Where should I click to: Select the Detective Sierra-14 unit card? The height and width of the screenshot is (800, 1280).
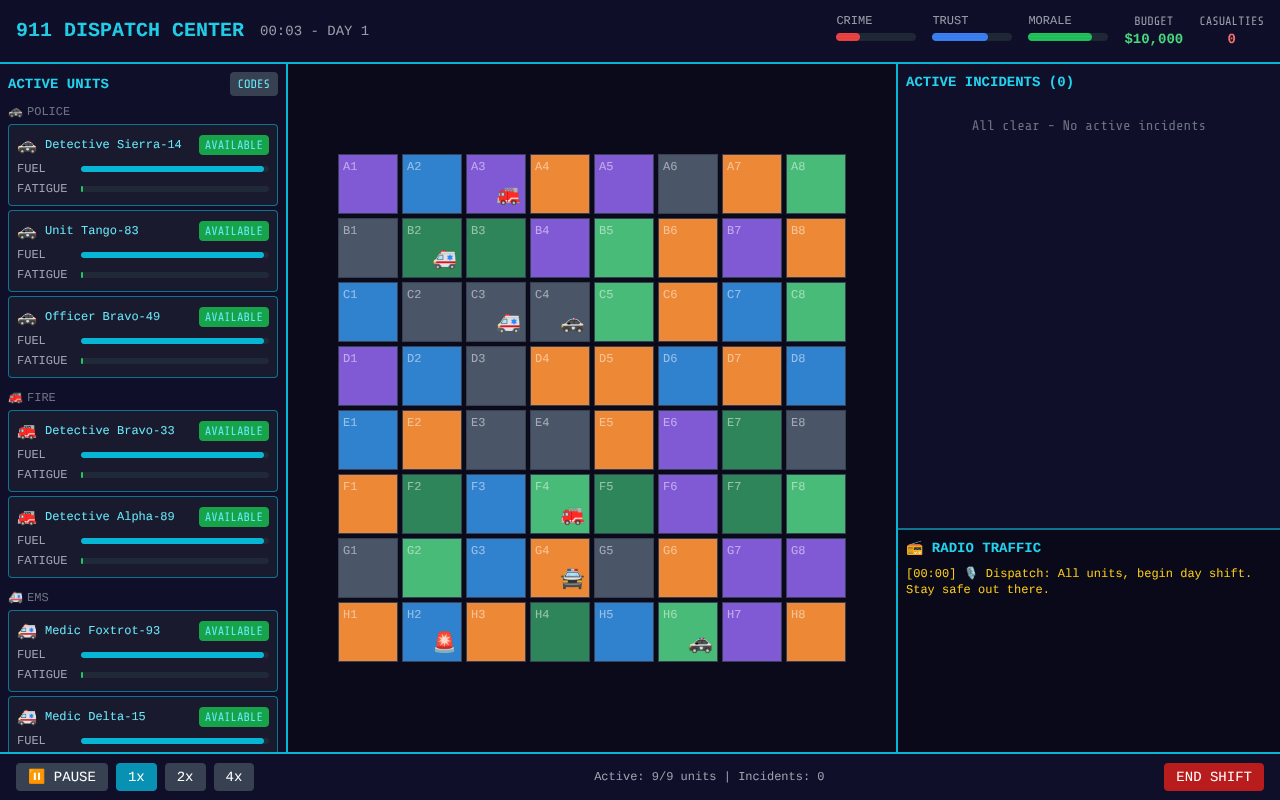143,165
